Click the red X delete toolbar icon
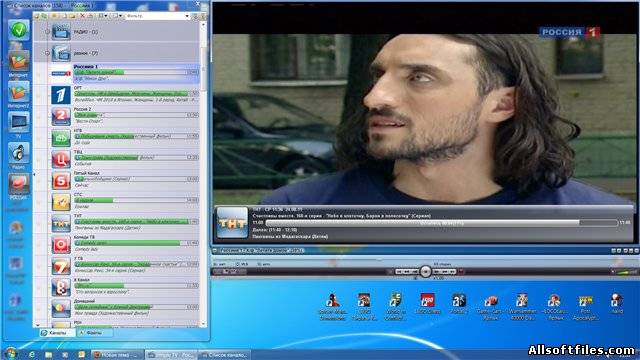 (82, 16)
